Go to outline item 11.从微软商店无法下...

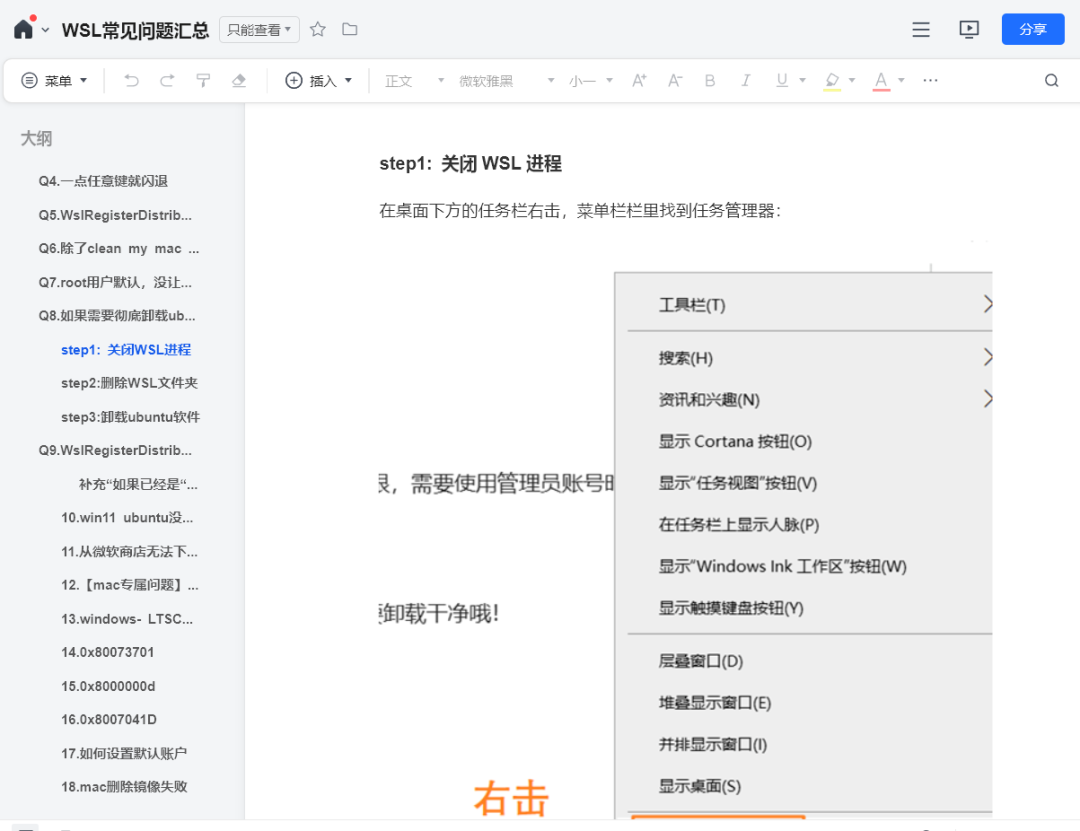(129, 551)
